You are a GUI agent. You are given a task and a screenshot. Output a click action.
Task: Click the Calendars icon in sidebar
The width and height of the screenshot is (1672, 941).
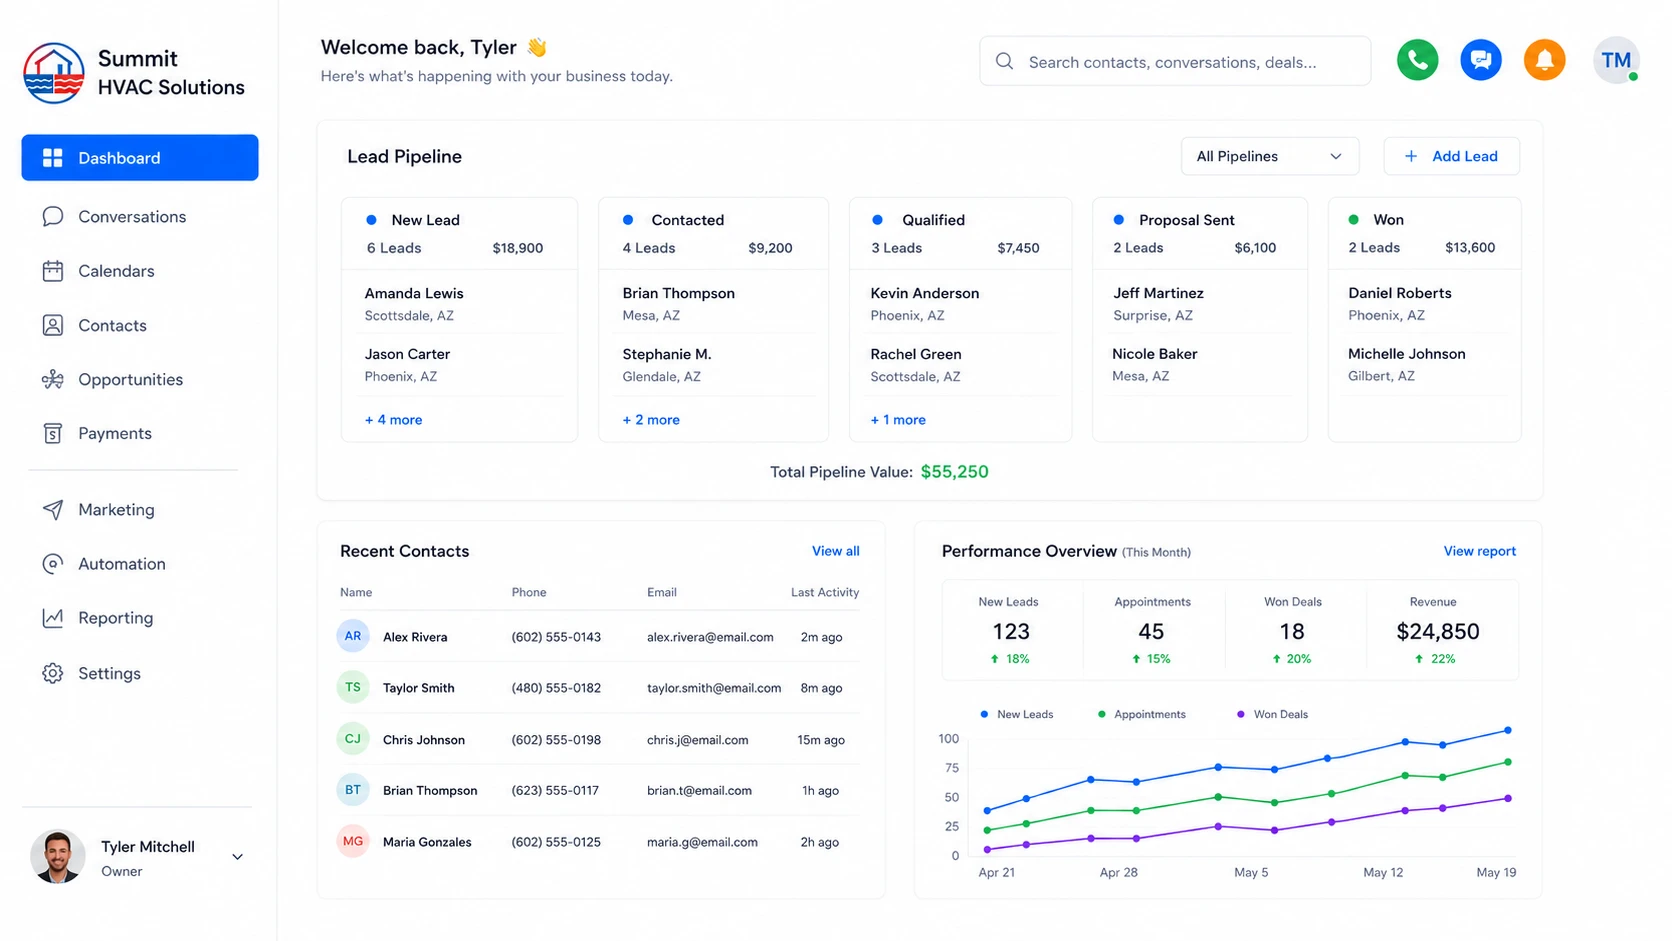tap(53, 271)
